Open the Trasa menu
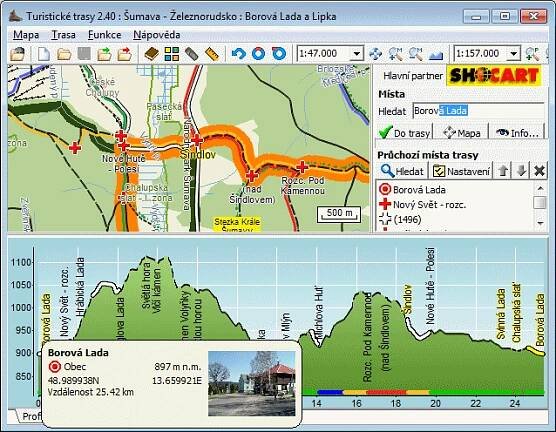This screenshot has width=556, height=432. [x=63, y=35]
